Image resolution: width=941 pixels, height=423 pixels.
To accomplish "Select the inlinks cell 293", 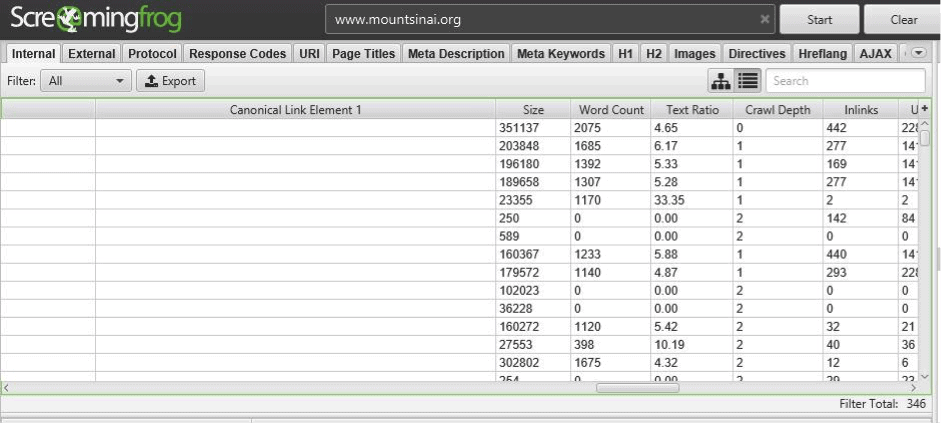I will [861, 272].
